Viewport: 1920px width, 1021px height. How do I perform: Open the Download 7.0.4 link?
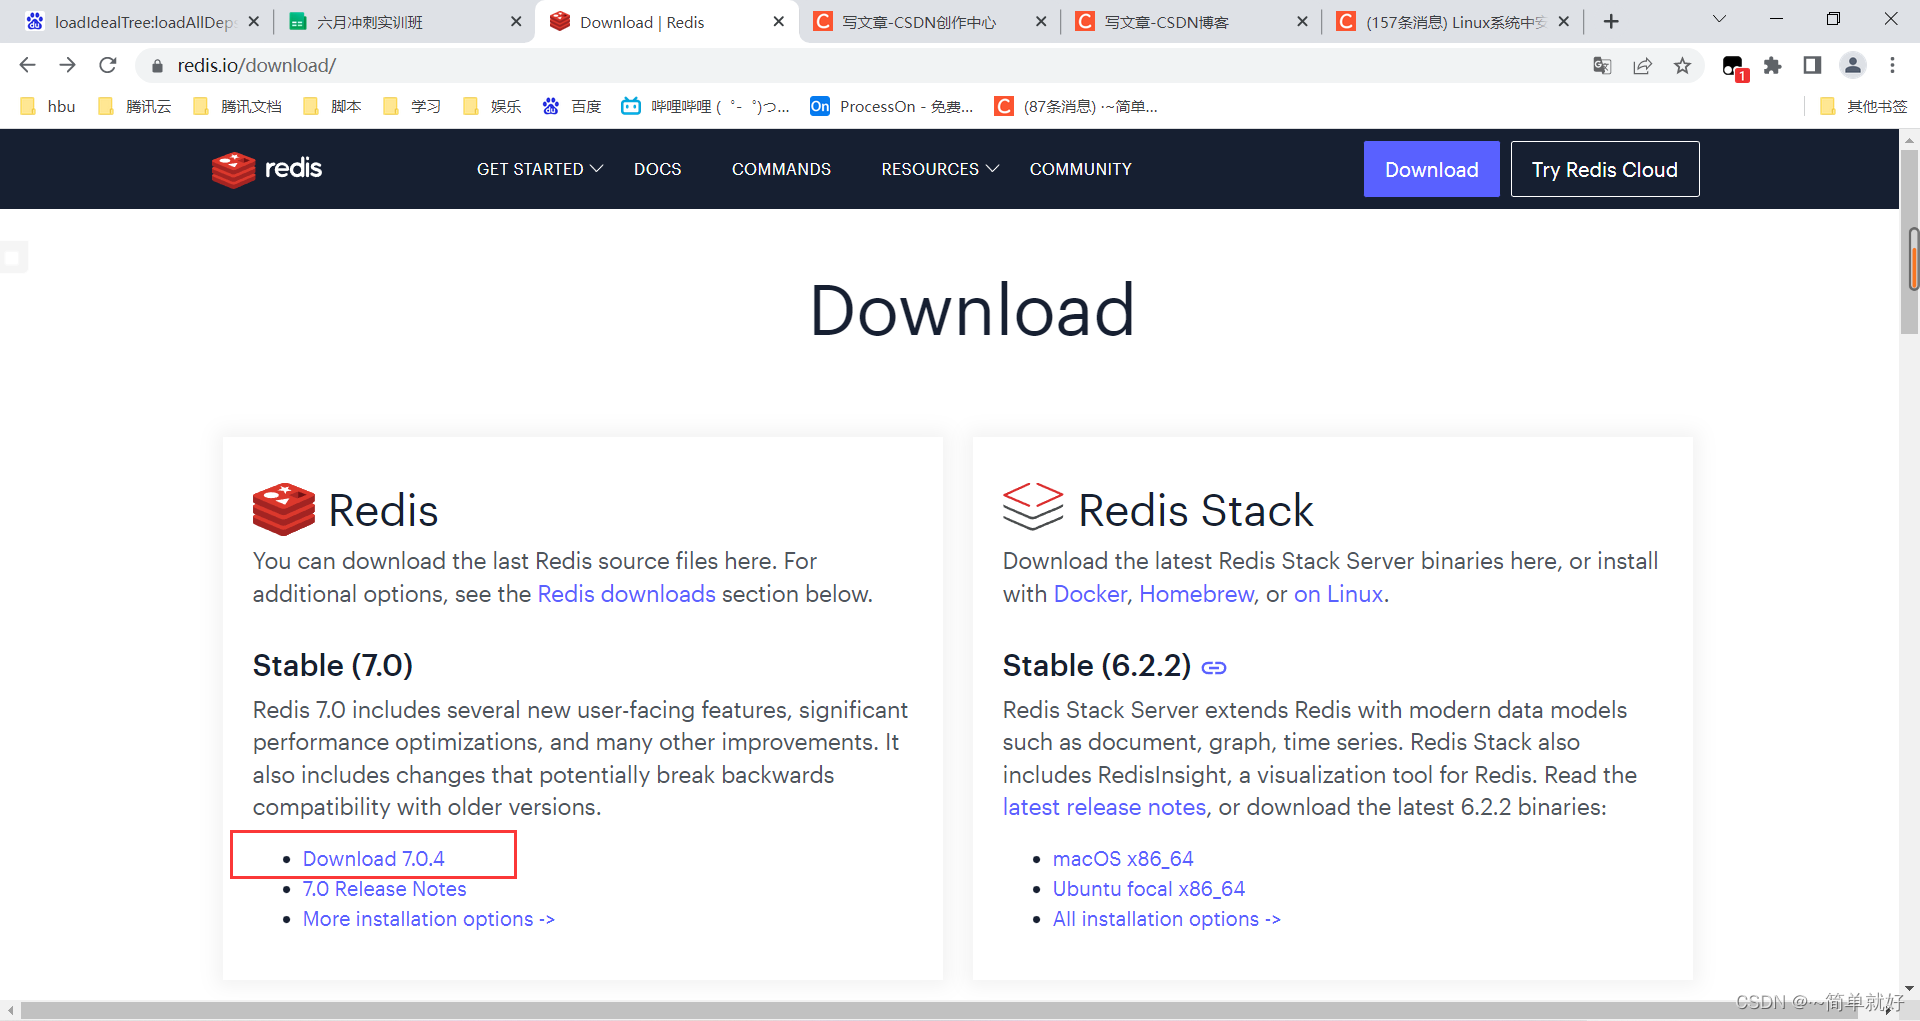373,858
